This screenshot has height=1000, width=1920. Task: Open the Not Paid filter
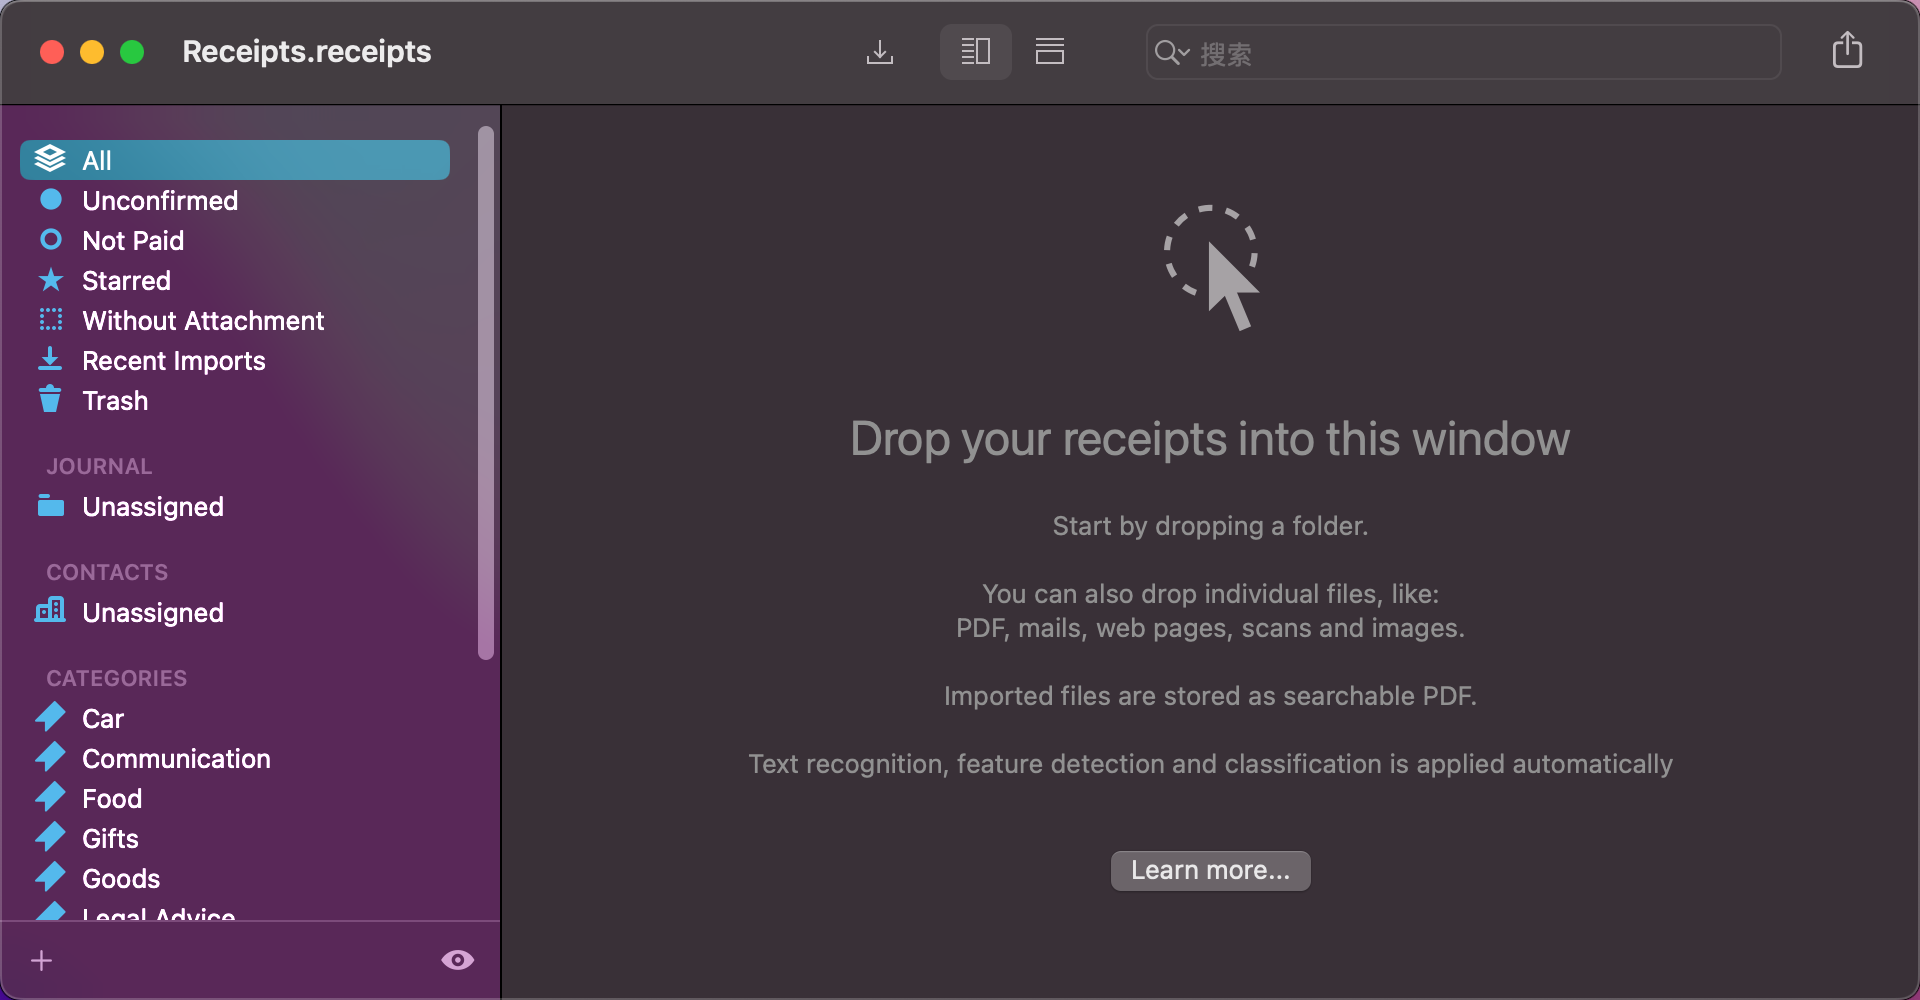[x=133, y=241]
